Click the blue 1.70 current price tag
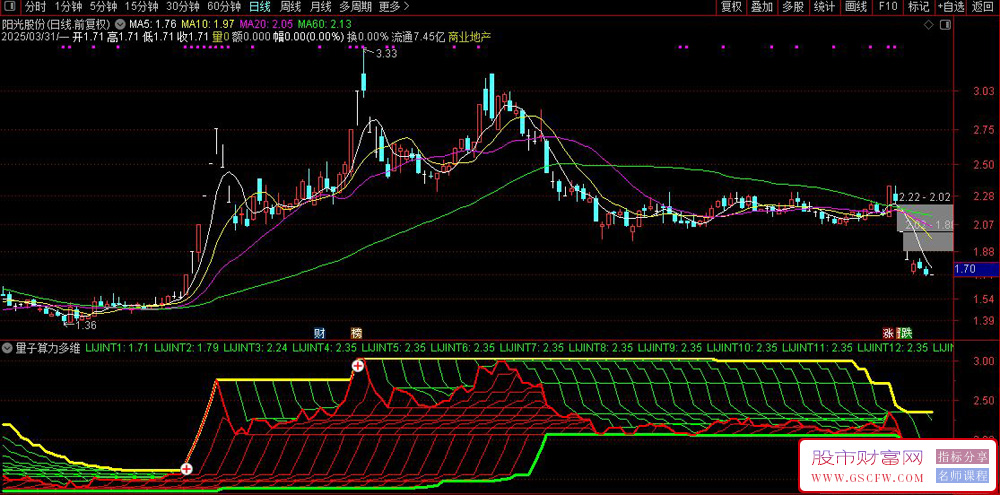Screen dimensions: 1000x495 pyautogui.click(x=974, y=270)
